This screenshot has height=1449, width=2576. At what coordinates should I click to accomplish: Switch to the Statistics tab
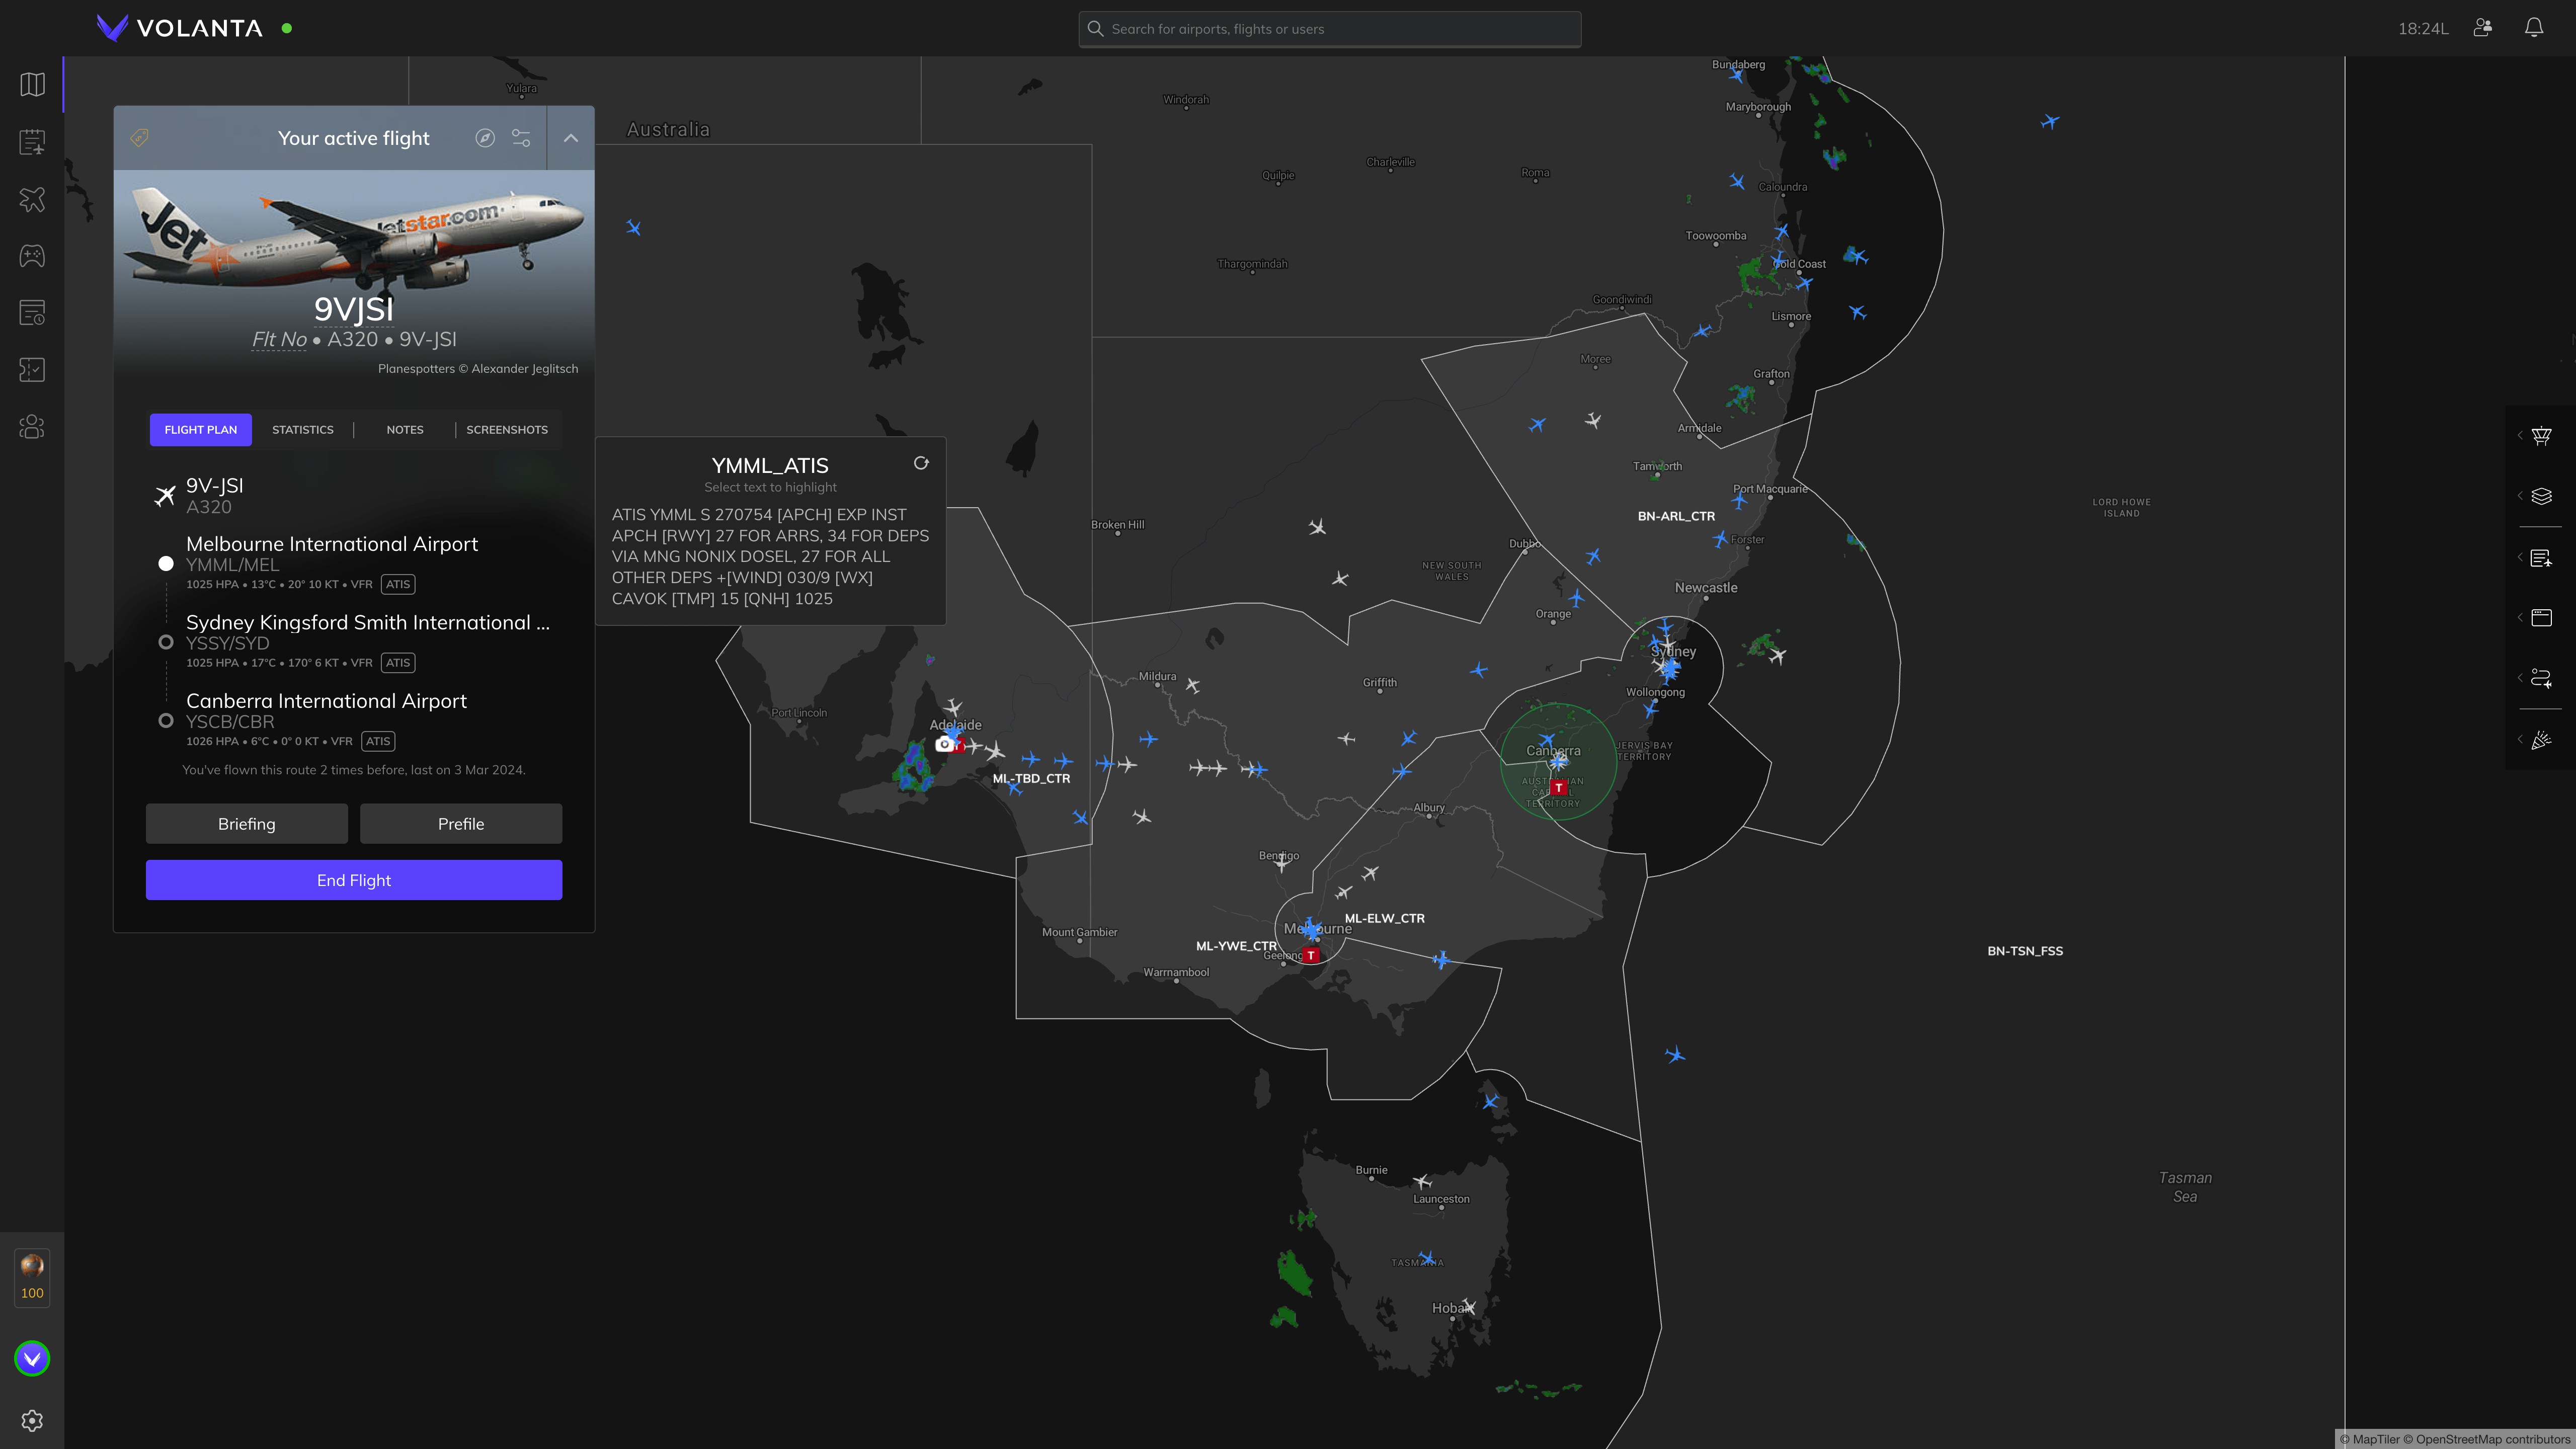point(303,429)
